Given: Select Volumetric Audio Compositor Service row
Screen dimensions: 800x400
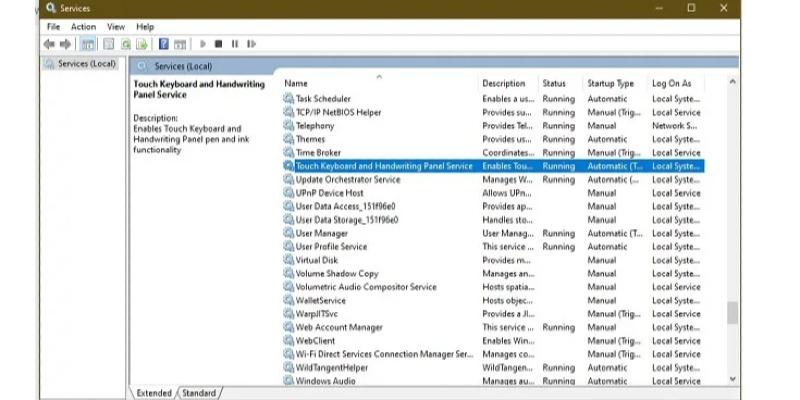Looking at the screenshot, I should pyautogui.click(x=493, y=287).
